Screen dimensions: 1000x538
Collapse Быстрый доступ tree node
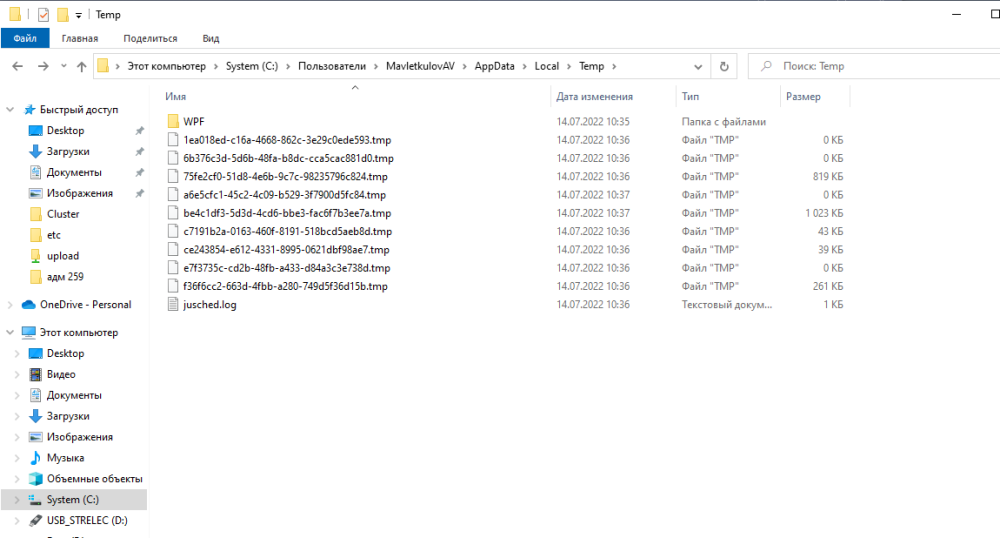coord(10,110)
